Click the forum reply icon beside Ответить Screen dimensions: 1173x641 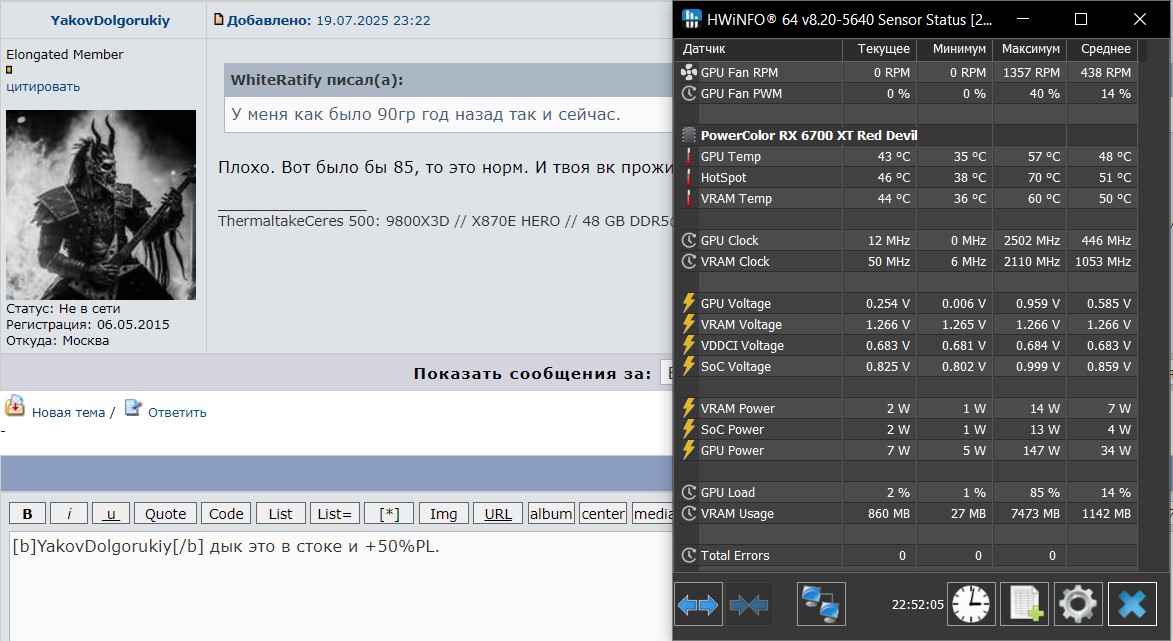click(x=132, y=408)
